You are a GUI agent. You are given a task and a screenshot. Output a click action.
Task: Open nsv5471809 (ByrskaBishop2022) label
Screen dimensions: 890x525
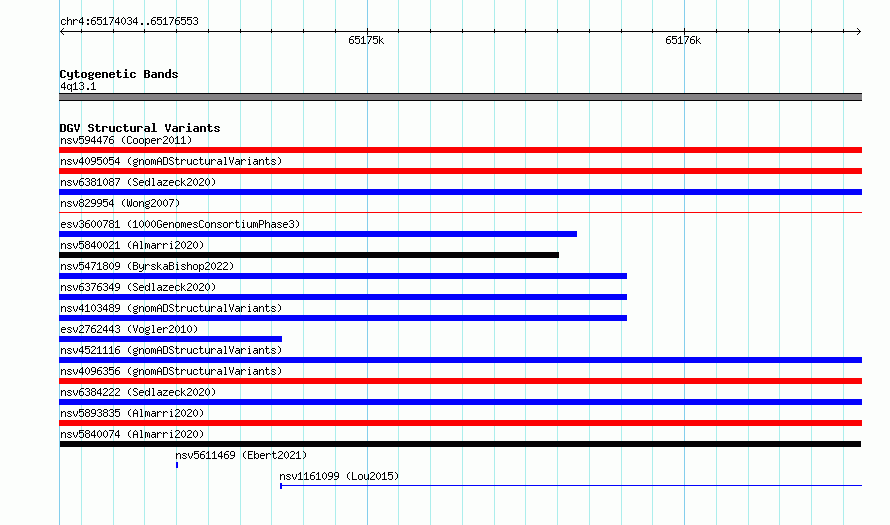[147, 266]
